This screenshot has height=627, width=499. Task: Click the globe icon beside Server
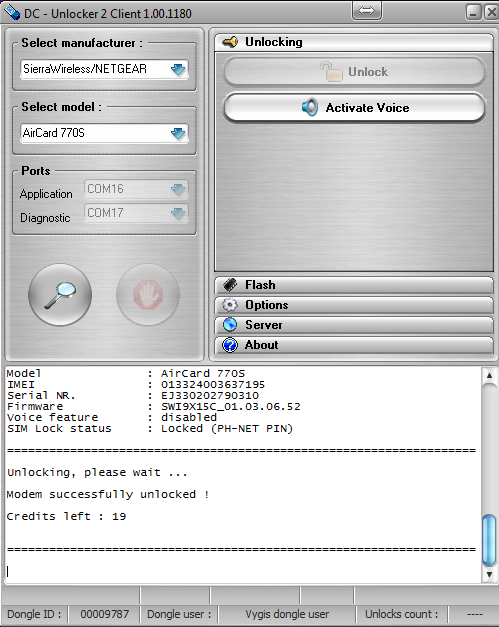230,325
